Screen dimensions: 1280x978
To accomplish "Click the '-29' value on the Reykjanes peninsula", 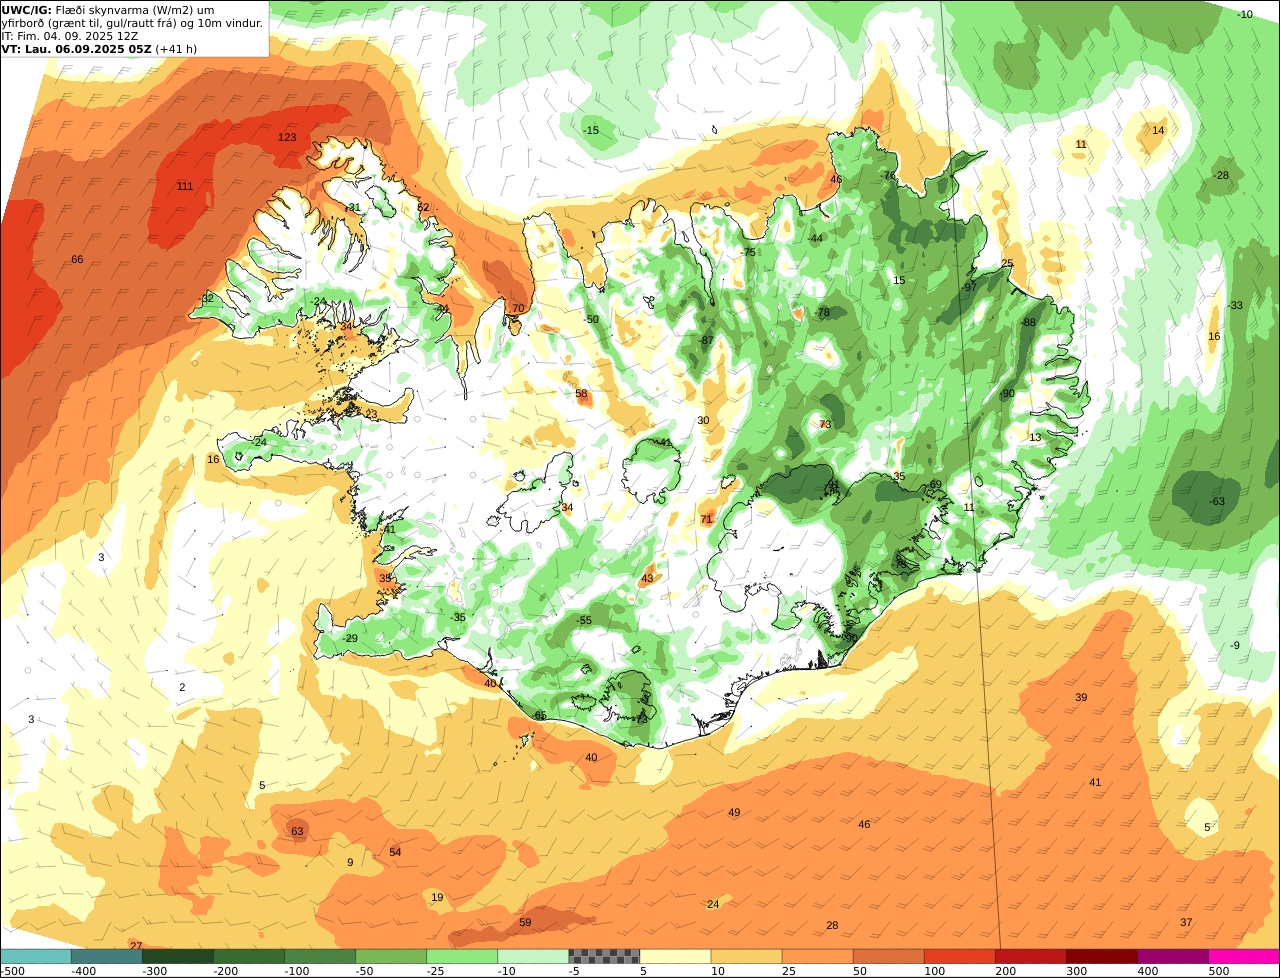I will [349, 638].
